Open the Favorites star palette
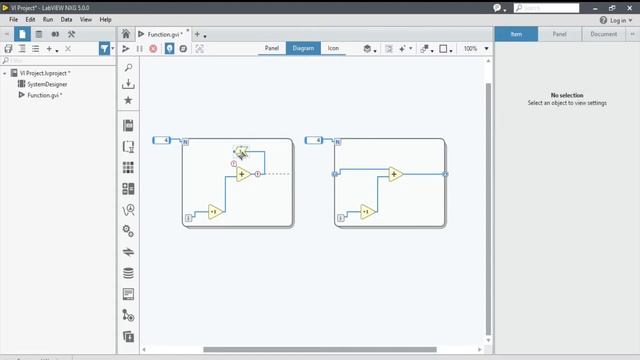Viewport: 640px width, 360px height. click(x=128, y=100)
